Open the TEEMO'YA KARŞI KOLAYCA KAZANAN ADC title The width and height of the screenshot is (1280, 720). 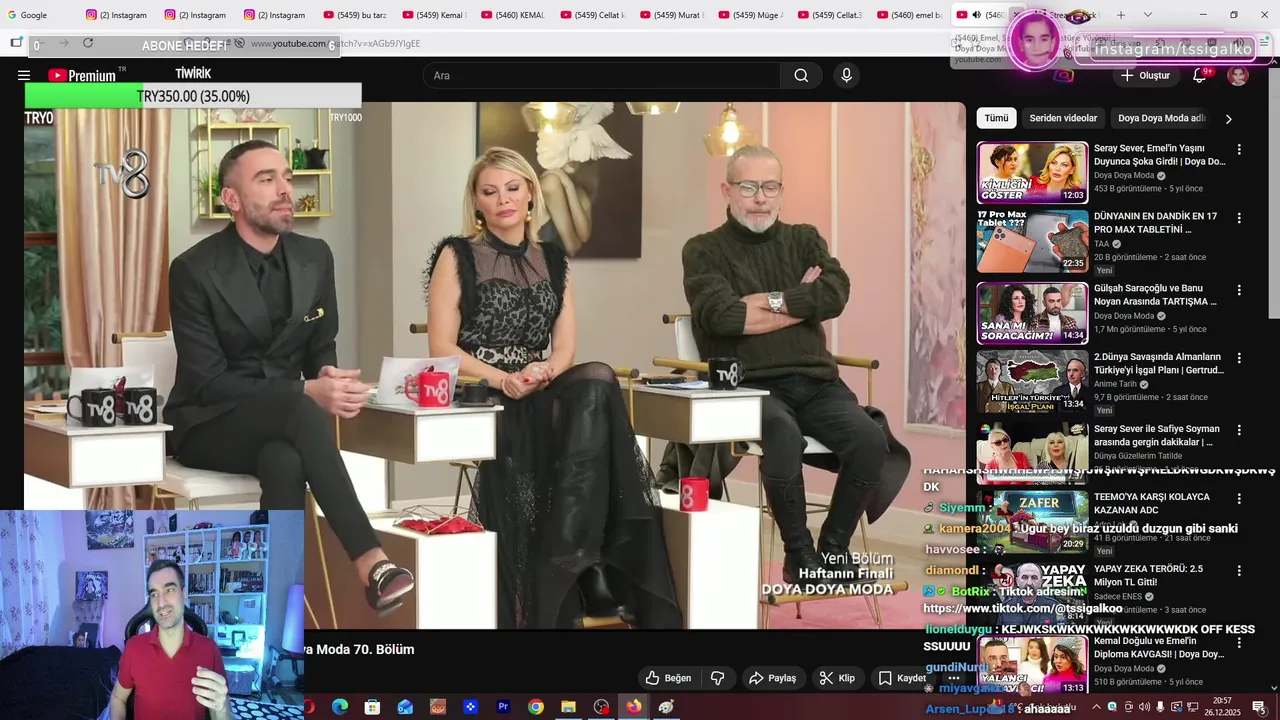[x=1152, y=503]
